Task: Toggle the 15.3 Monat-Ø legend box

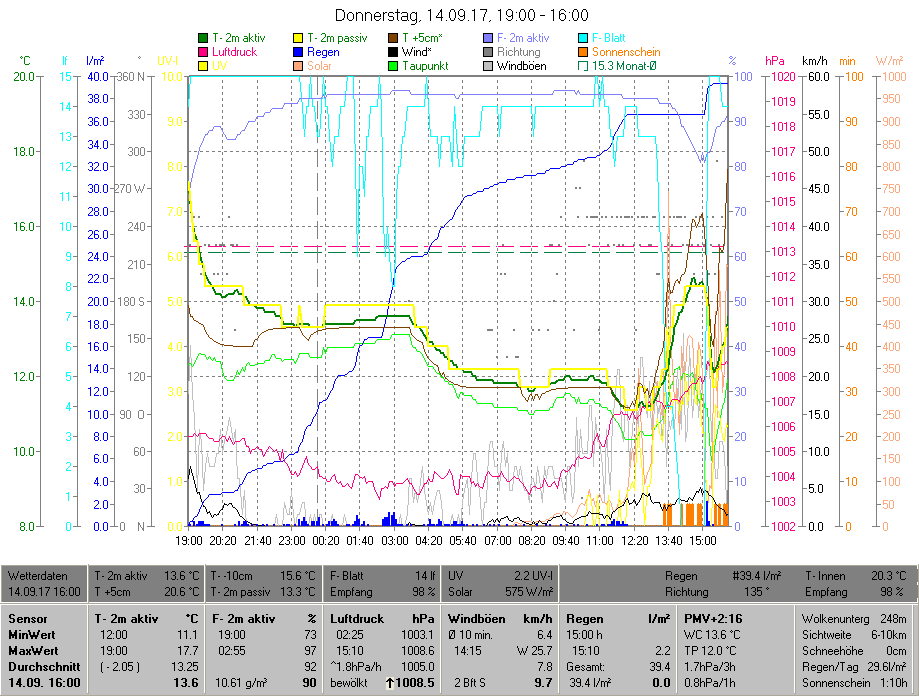Action: click(x=584, y=66)
